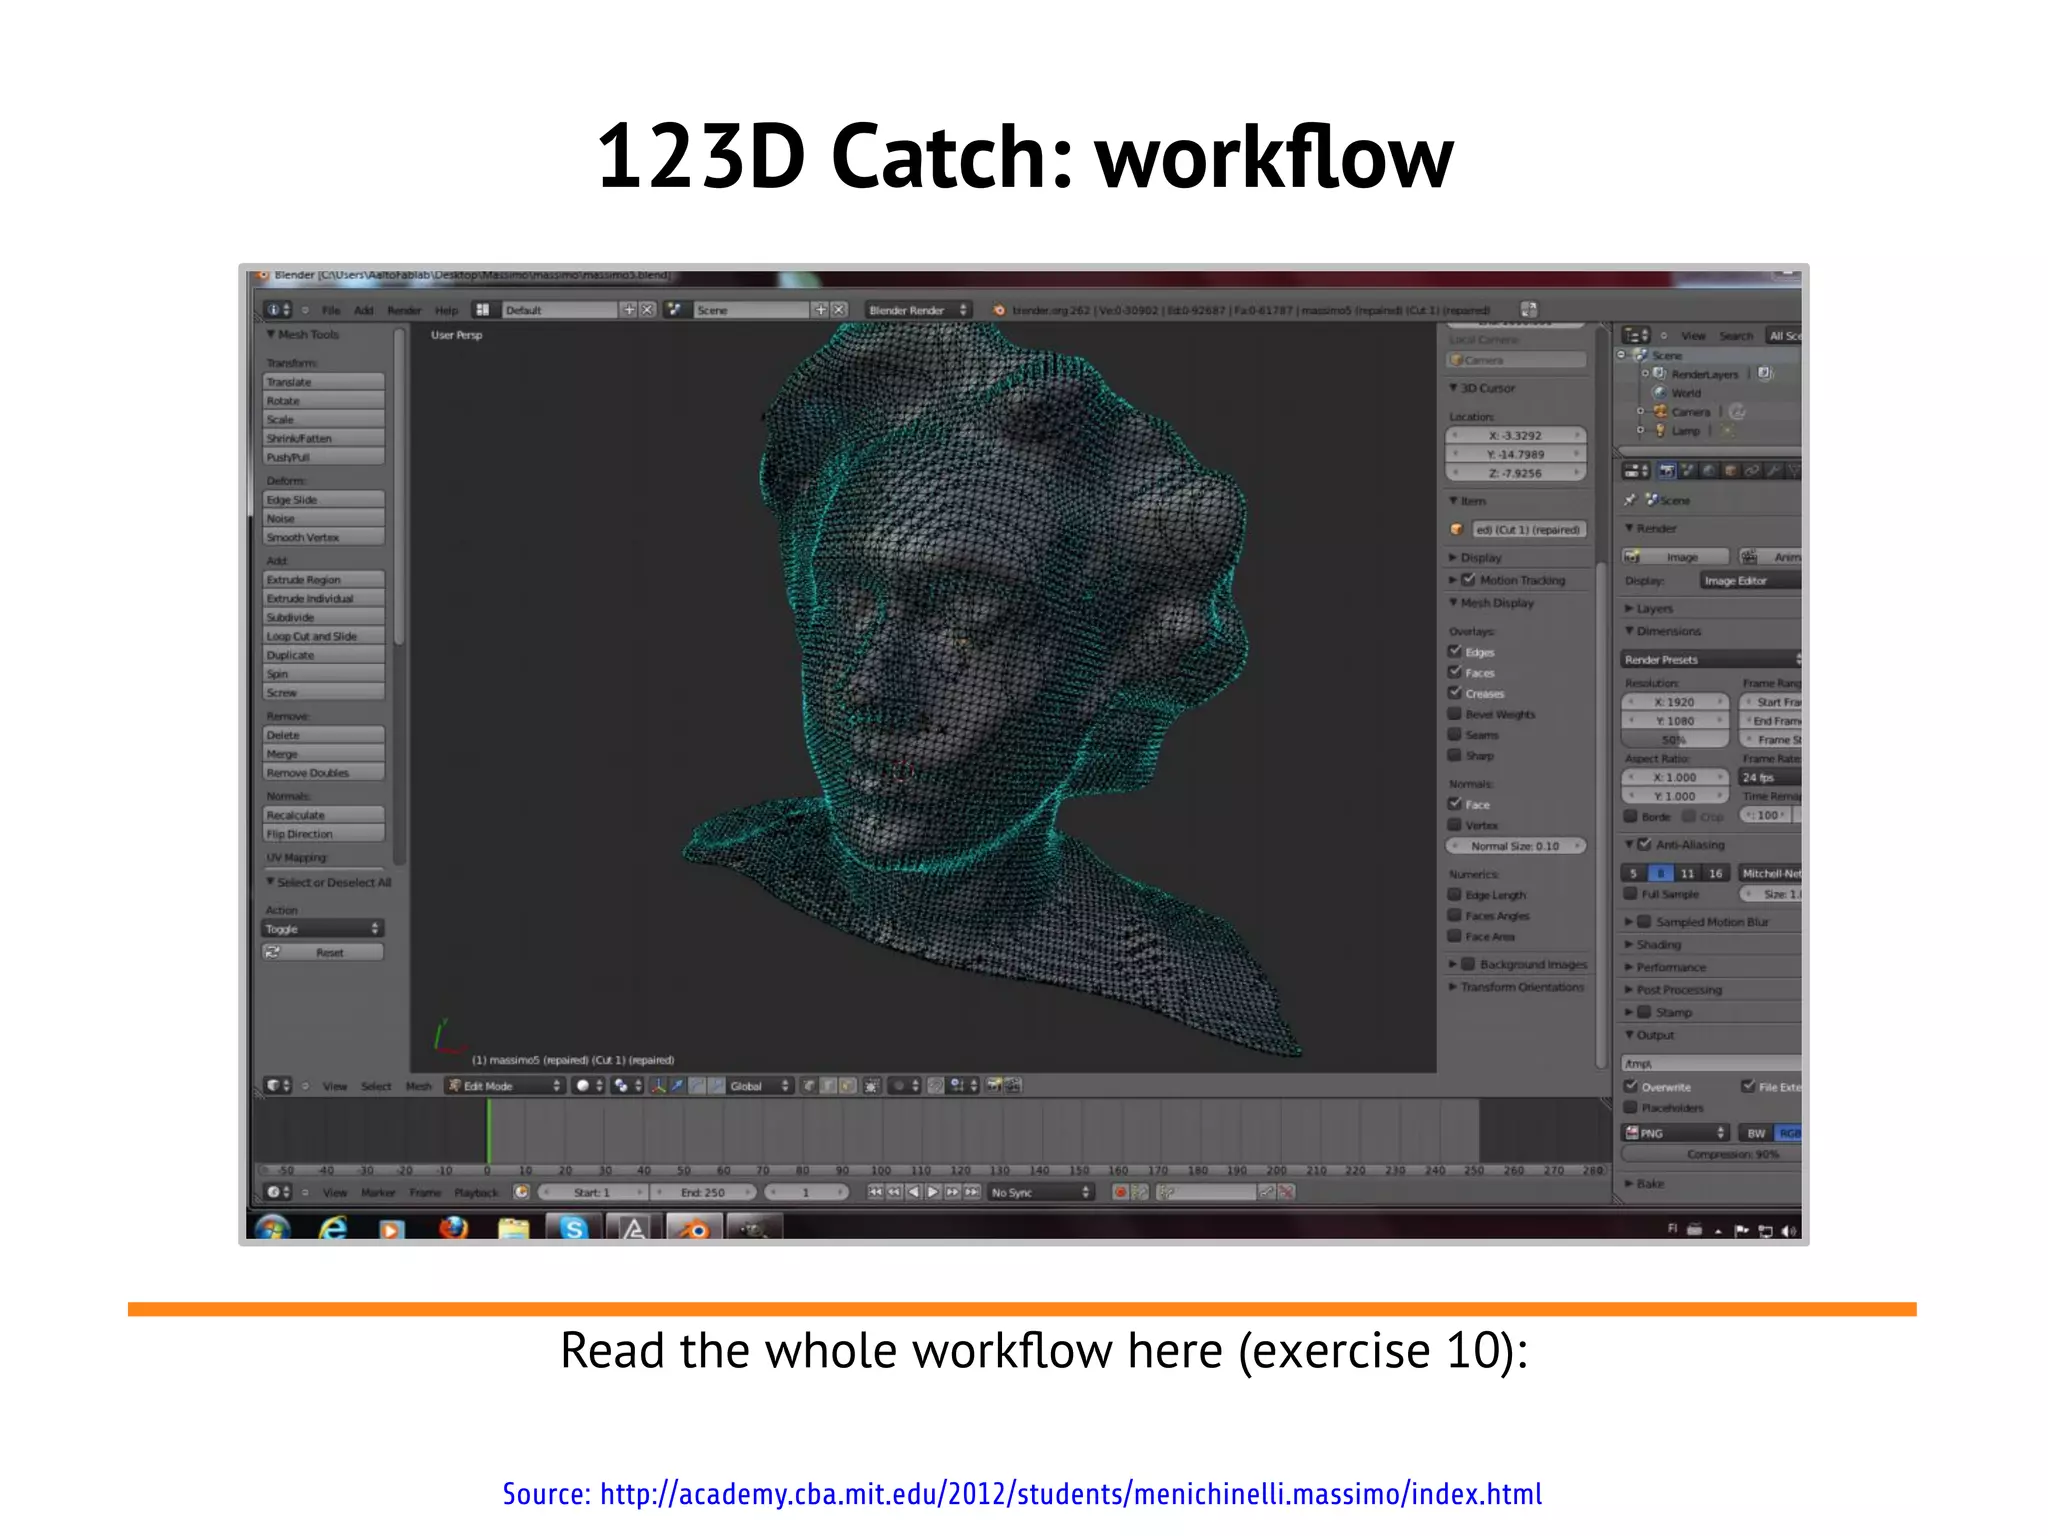Toggle the Face normals checkbox
The height and width of the screenshot is (1536, 2048).
pos(1455,803)
